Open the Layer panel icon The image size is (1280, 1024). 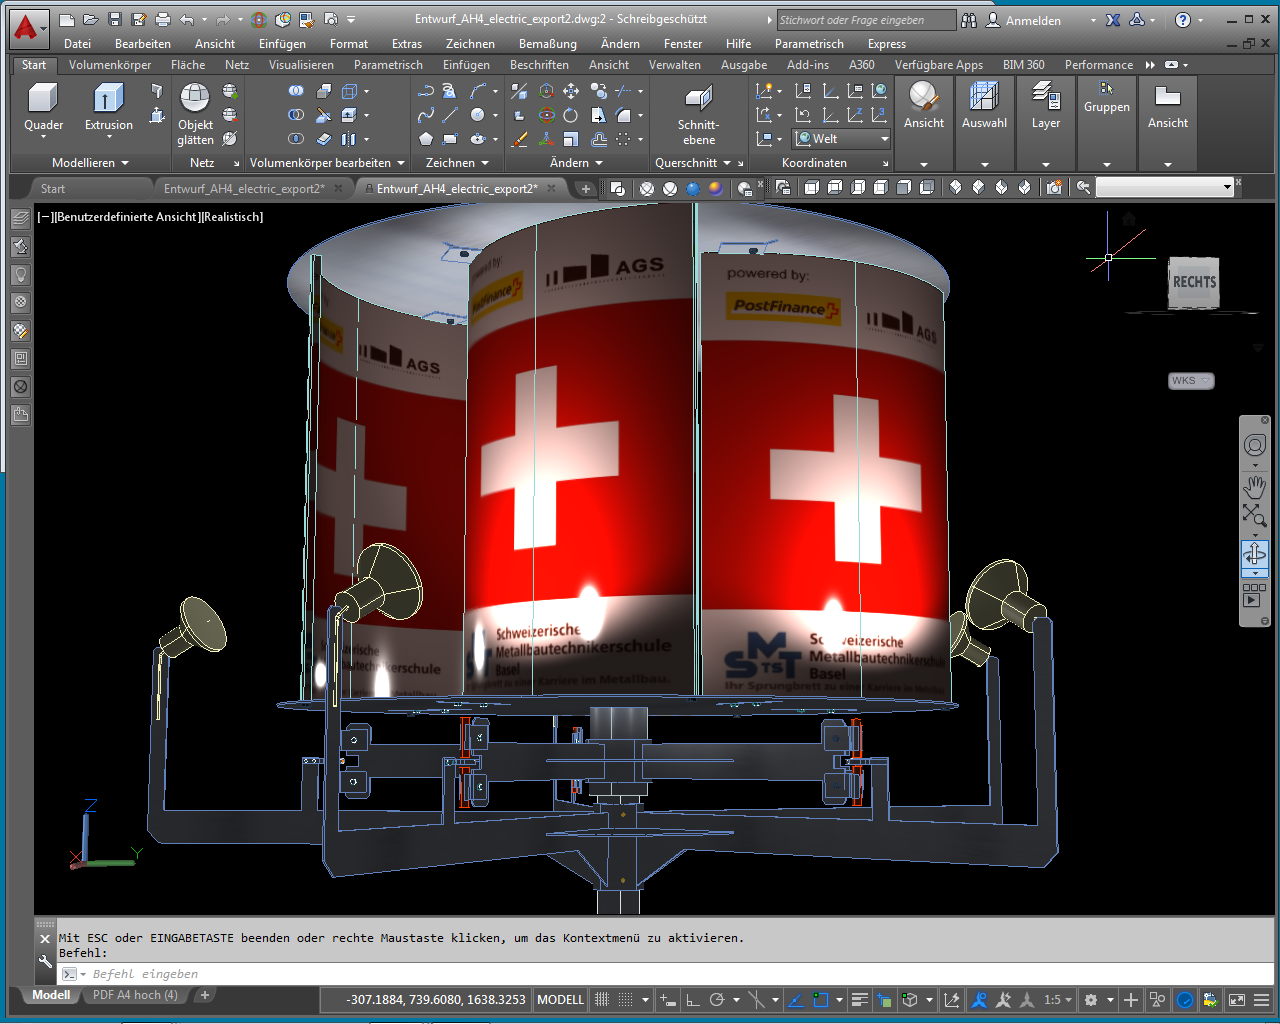coord(1045,98)
